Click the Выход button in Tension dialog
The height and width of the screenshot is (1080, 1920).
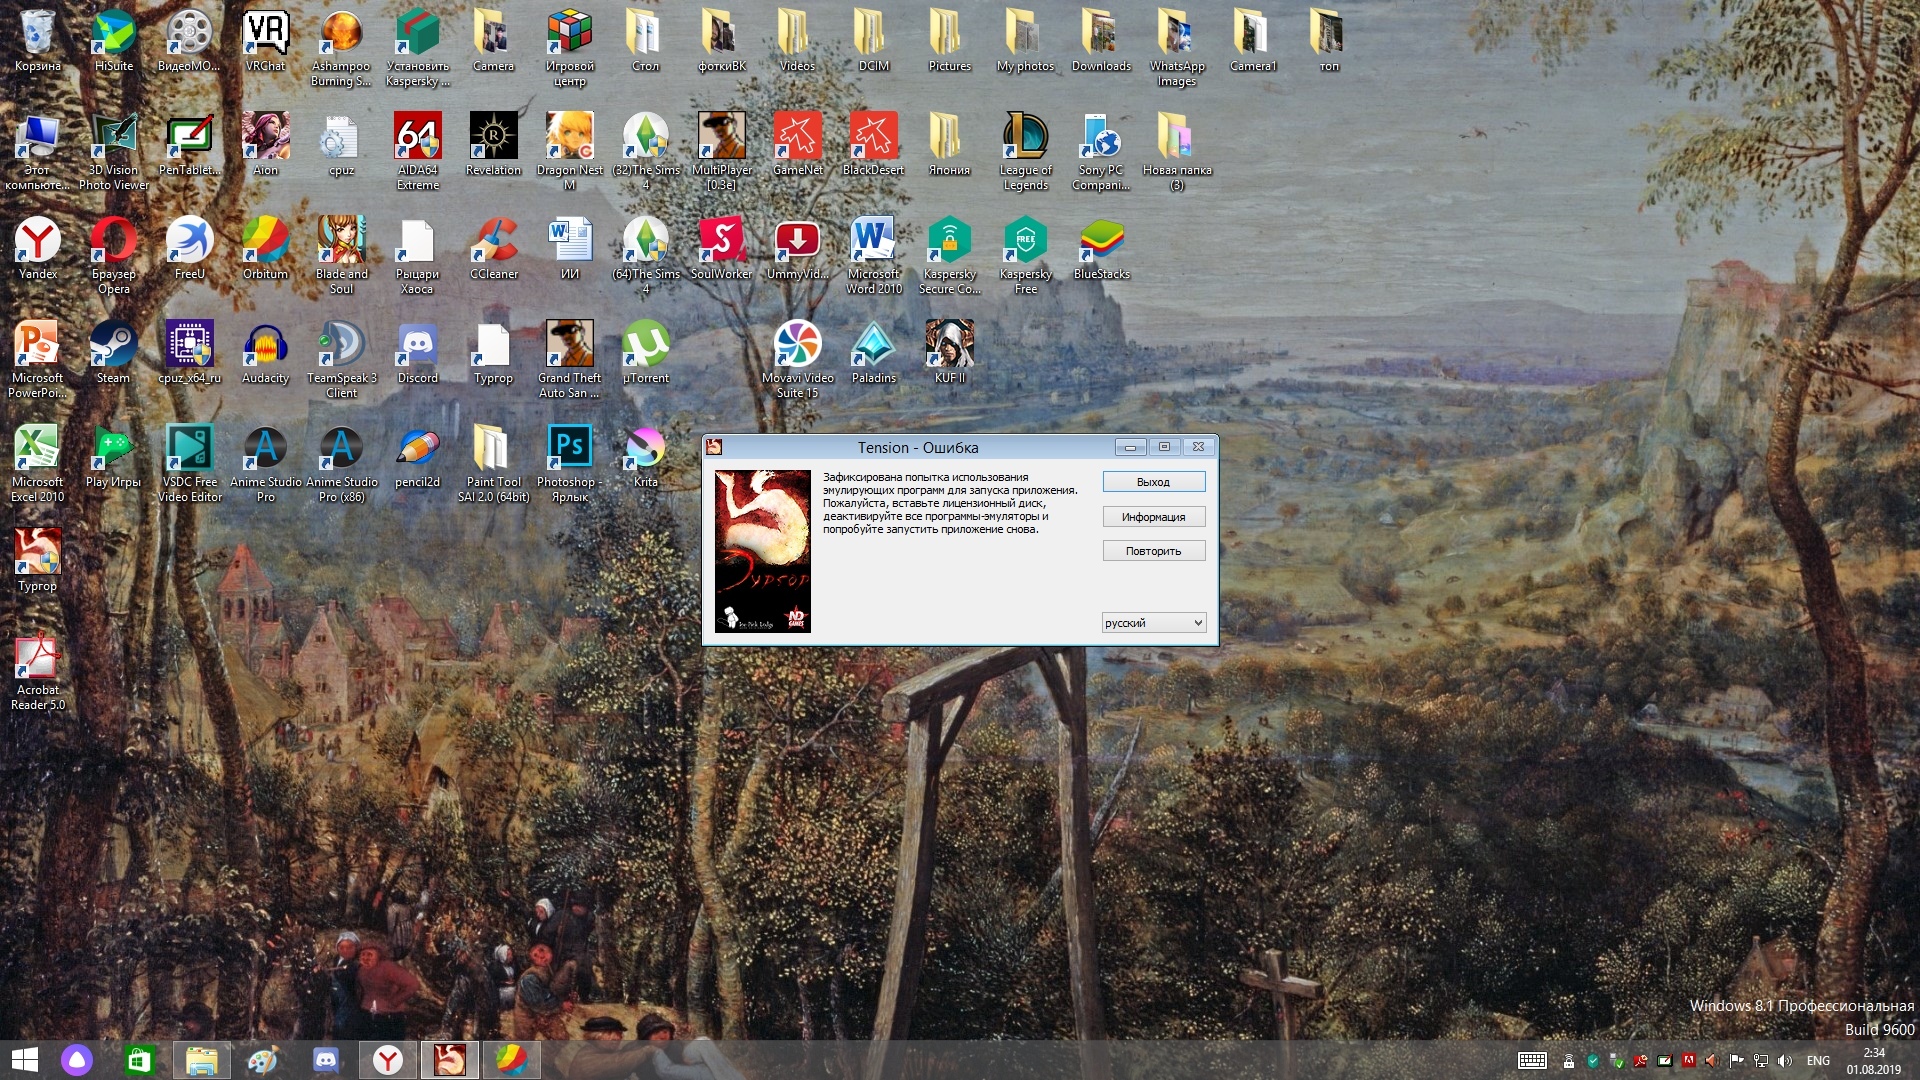[1154, 482]
